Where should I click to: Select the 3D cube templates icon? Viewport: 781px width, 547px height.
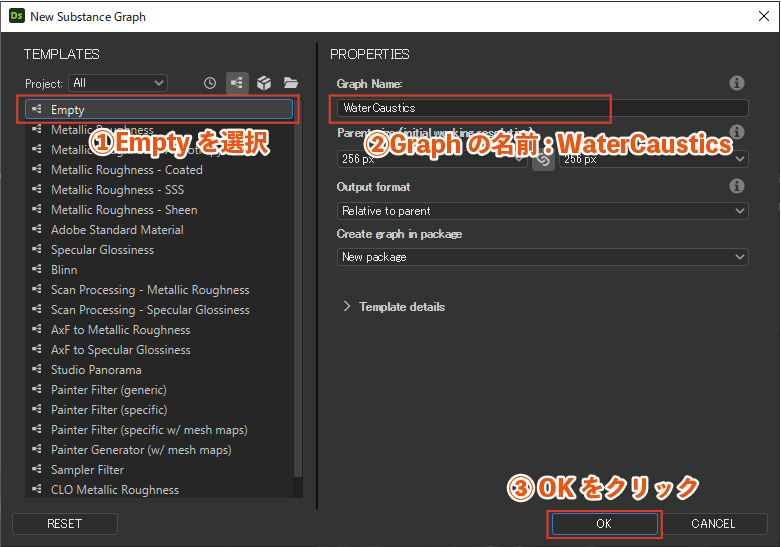tap(264, 83)
